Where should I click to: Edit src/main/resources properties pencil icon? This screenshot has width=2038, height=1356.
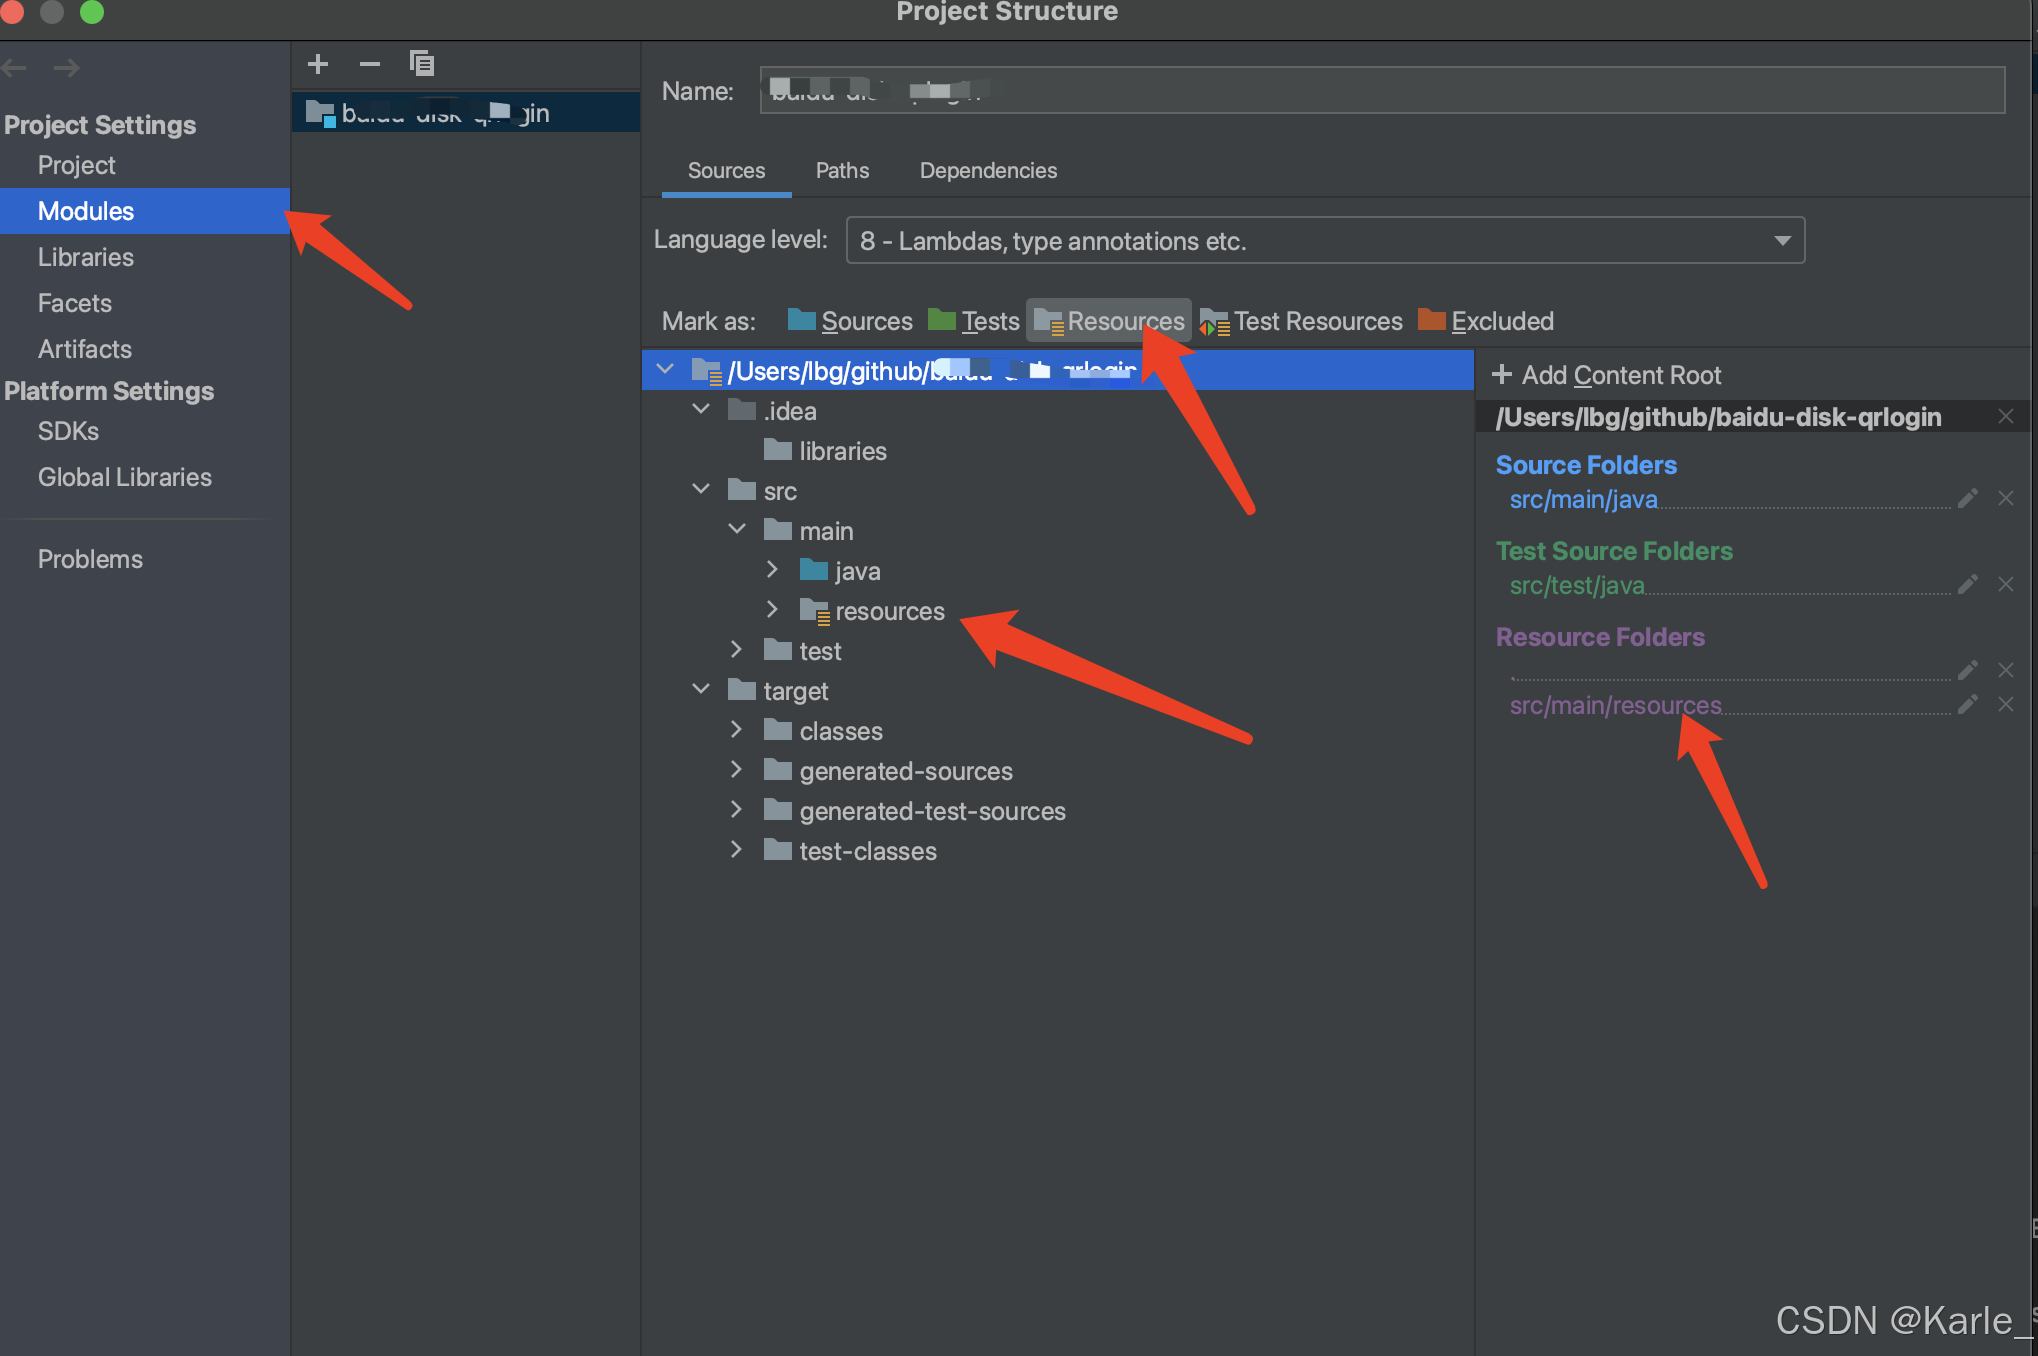point(1967,704)
